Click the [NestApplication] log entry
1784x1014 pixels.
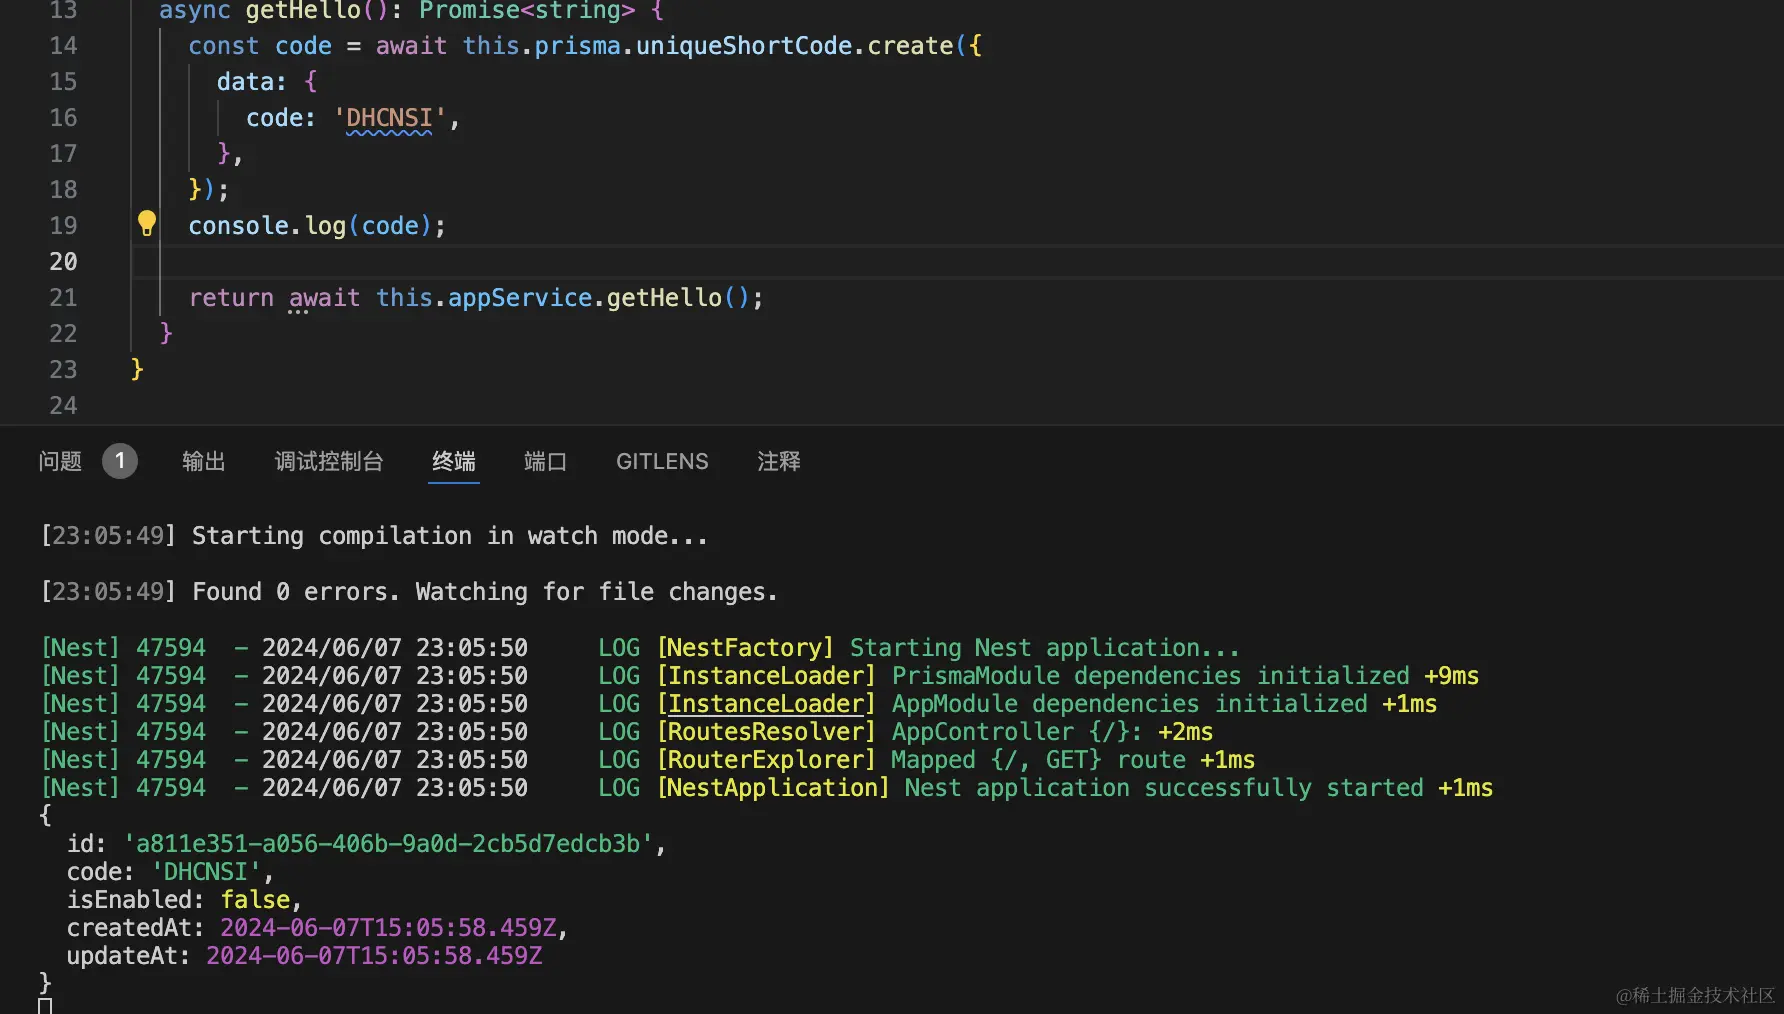pos(773,788)
